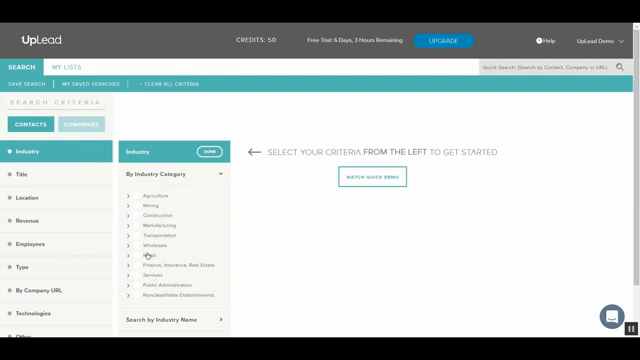Pause the video playback
The width and height of the screenshot is (640, 360).
[631, 329]
